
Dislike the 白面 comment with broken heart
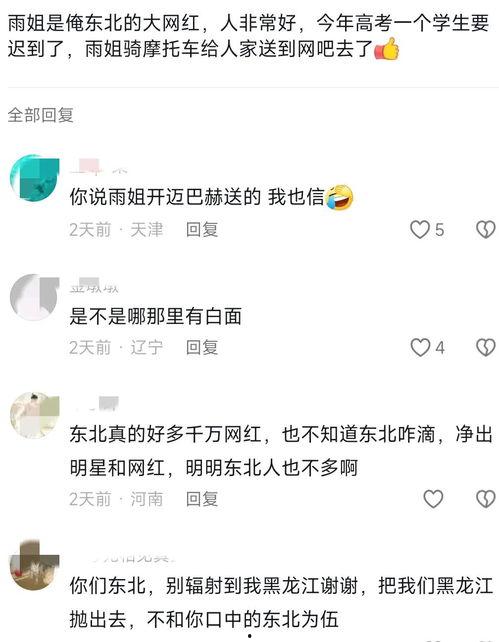tap(486, 348)
